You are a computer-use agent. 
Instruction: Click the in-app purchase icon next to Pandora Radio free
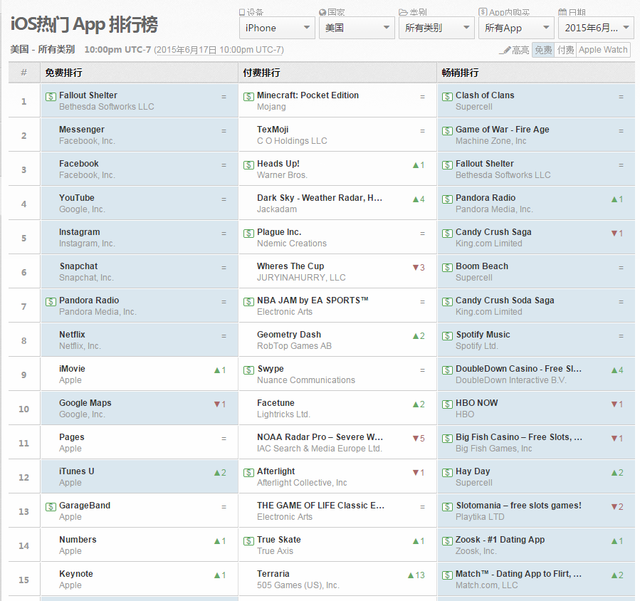50,301
